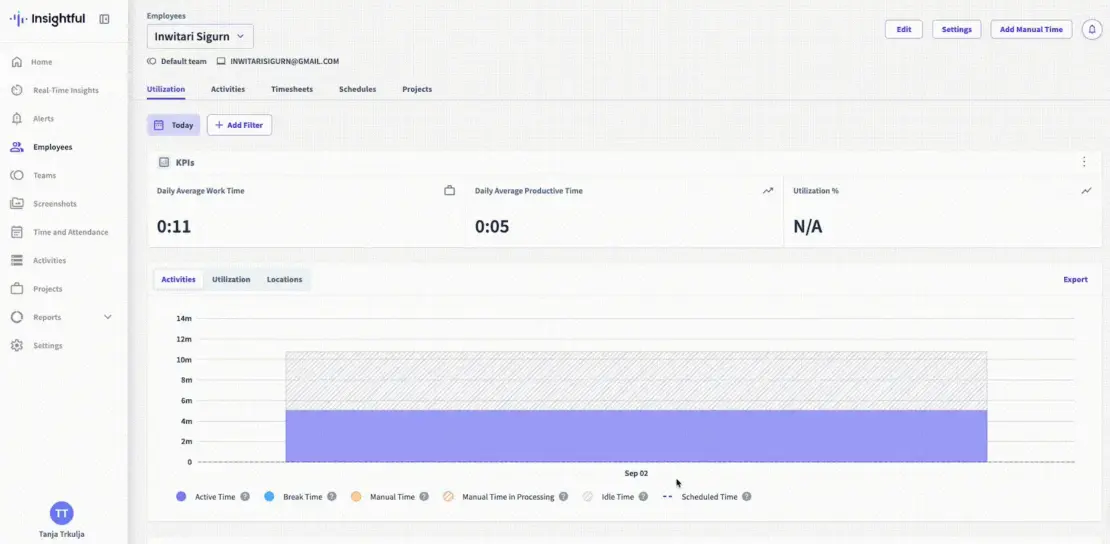Viewport: 1110px width, 544px height.
Task: Click the Activities list icon in sidebar
Action: (x=17, y=261)
